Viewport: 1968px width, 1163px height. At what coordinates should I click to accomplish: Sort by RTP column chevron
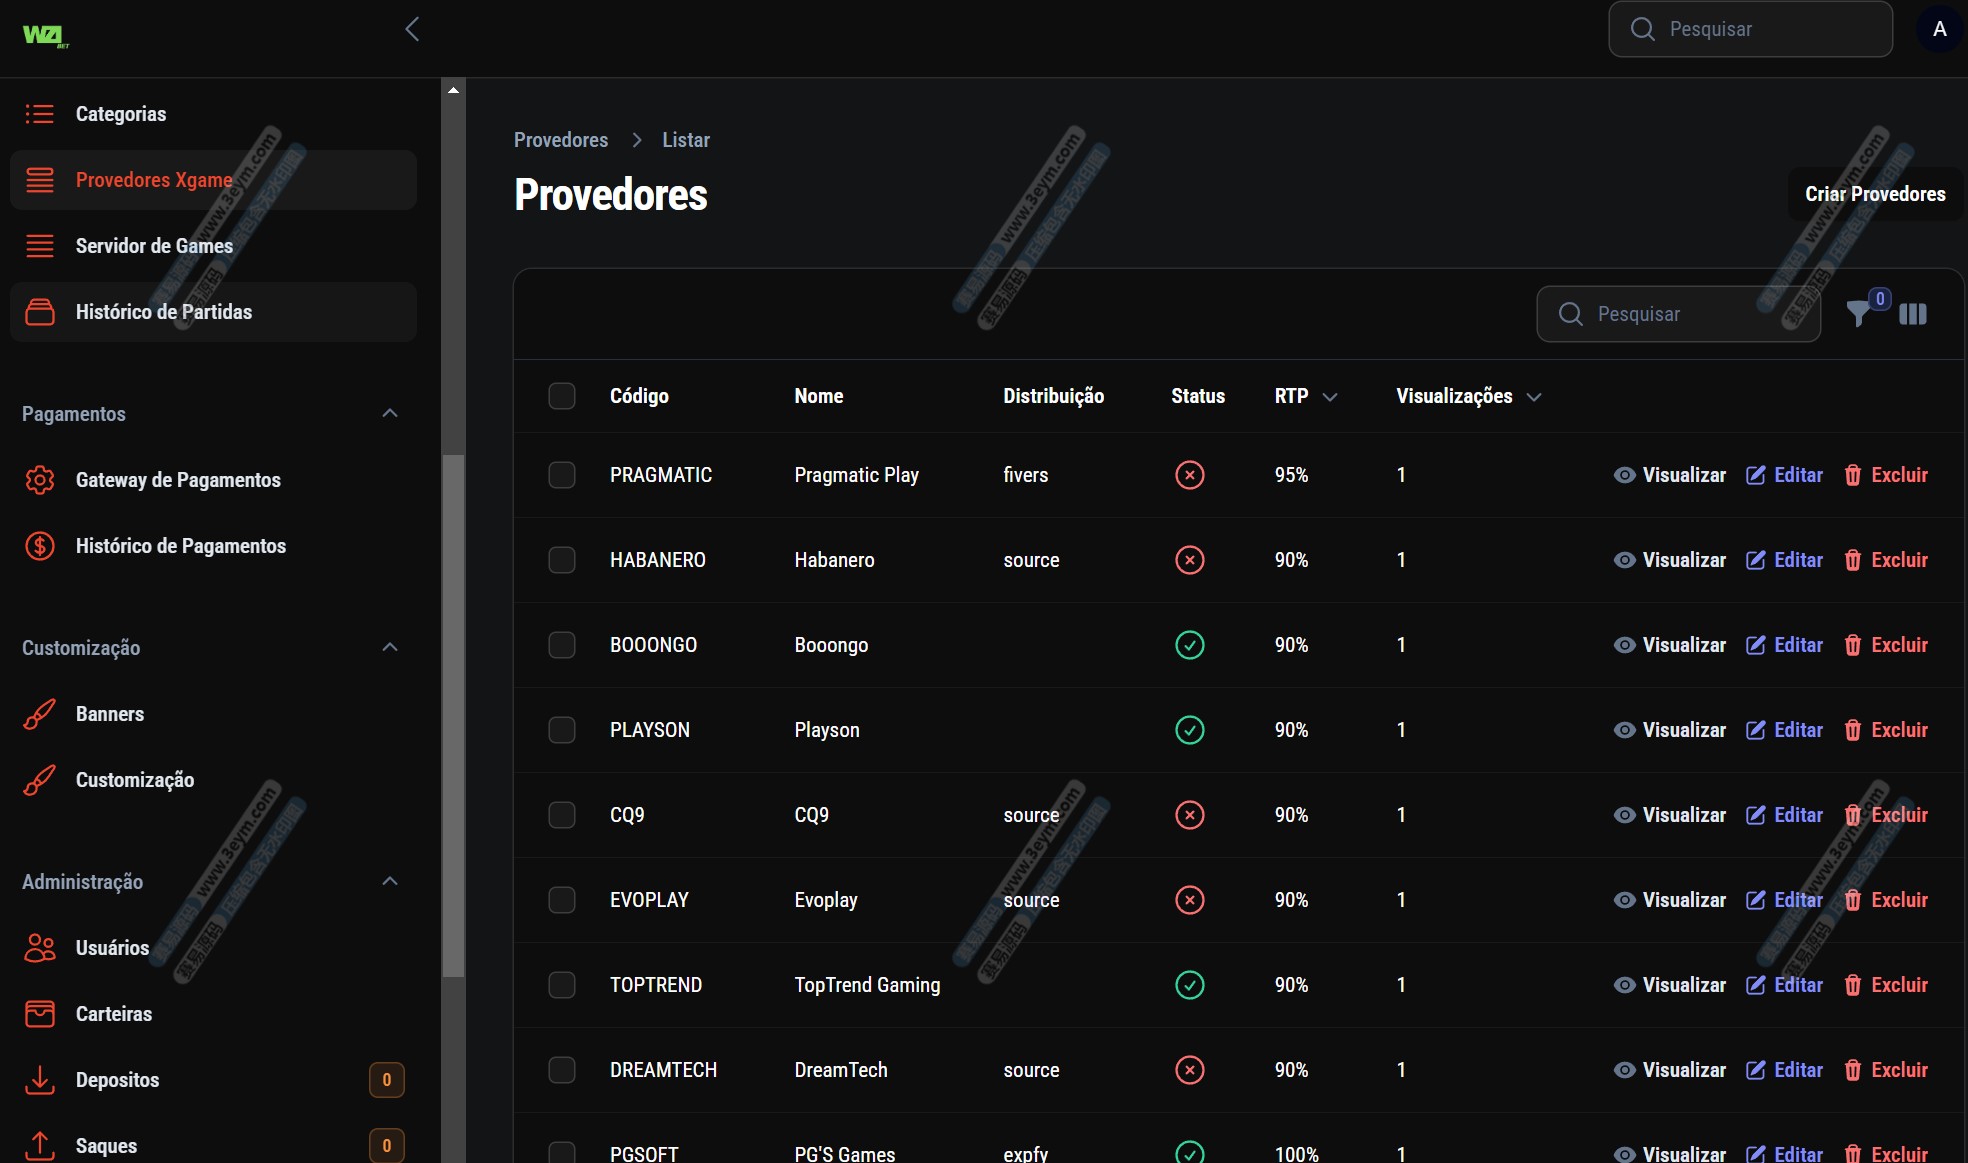1330,397
